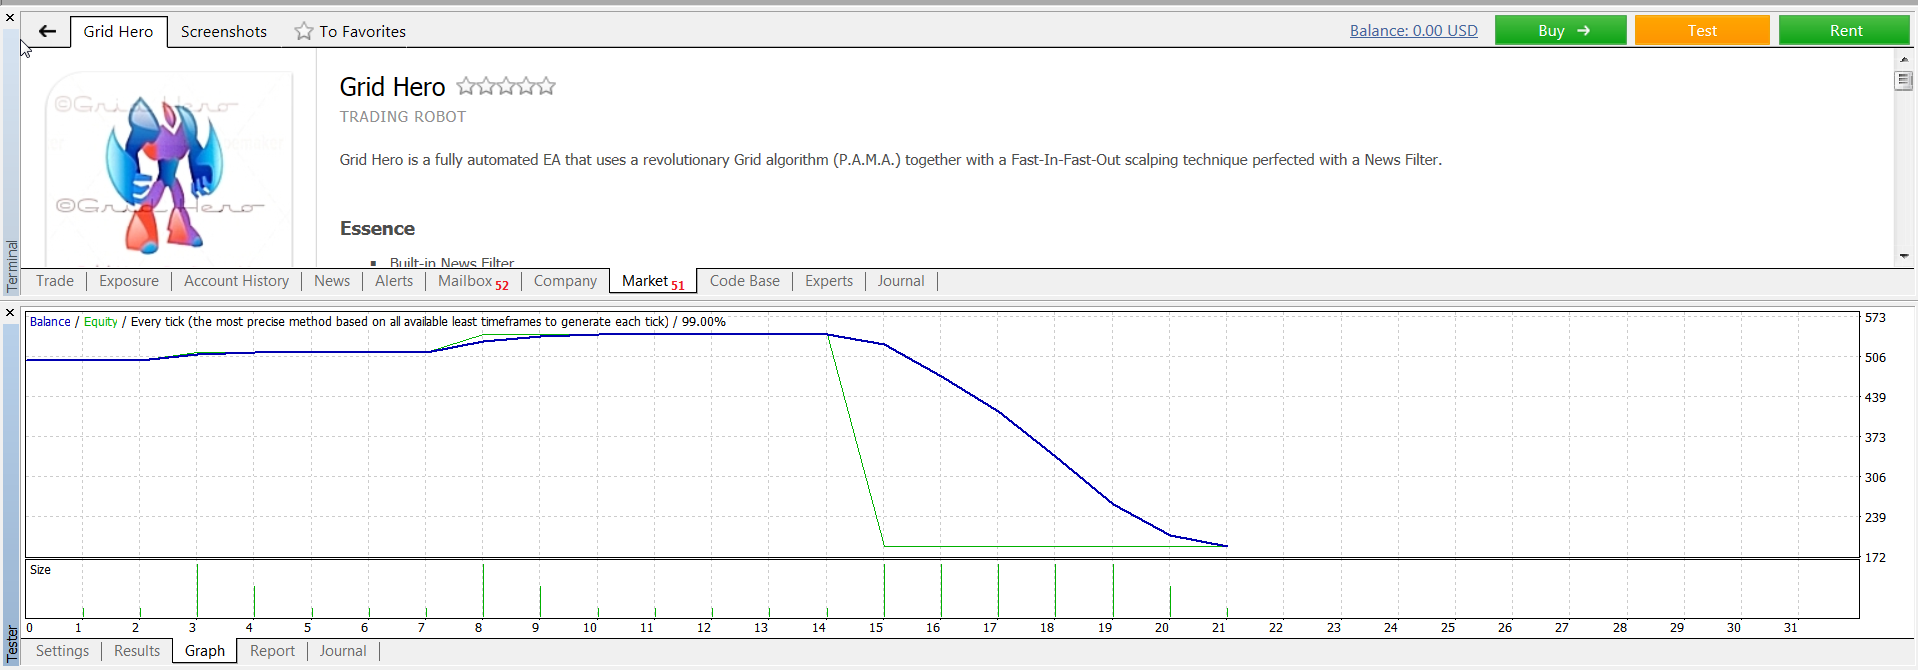
Task: Open the Code Base tab
Action: [744, 281]
